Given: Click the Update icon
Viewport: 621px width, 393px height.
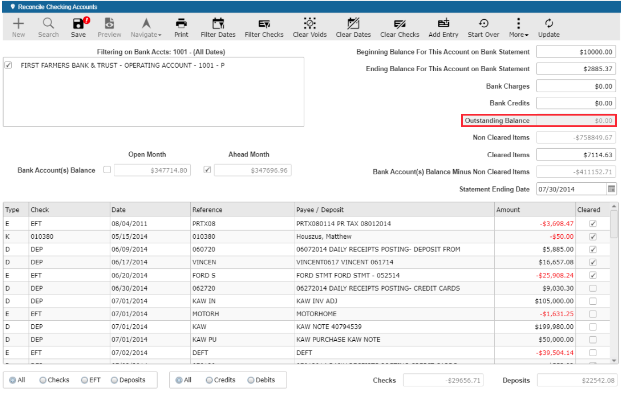Looking at the screenshot, I should coord(549,27).
